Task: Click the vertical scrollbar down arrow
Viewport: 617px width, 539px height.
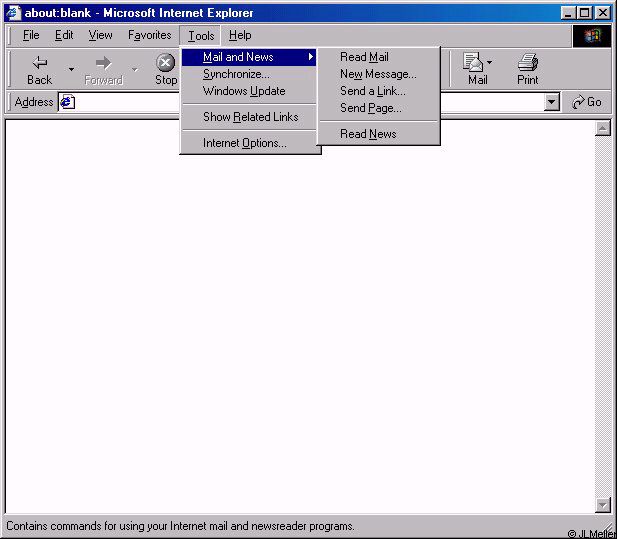Action: tap(603, 505)
